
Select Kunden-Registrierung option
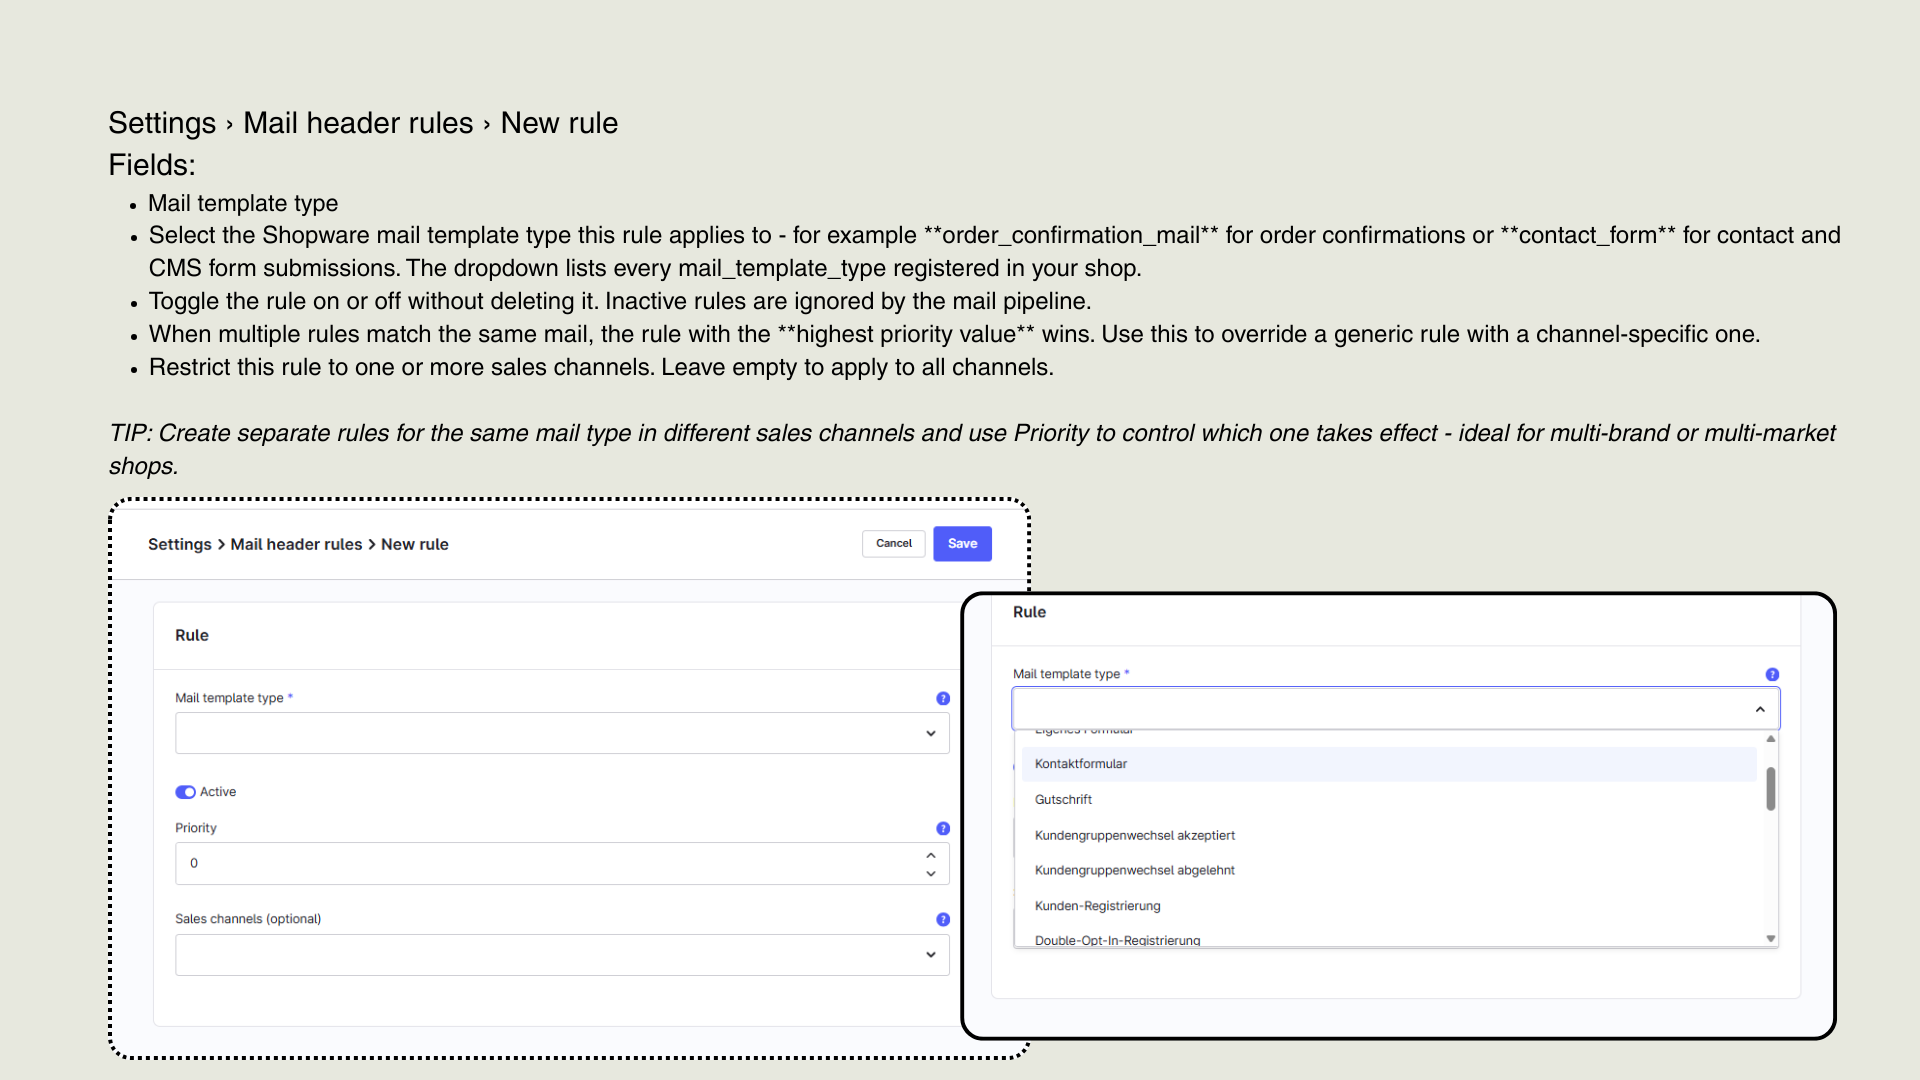(1389, 906)
